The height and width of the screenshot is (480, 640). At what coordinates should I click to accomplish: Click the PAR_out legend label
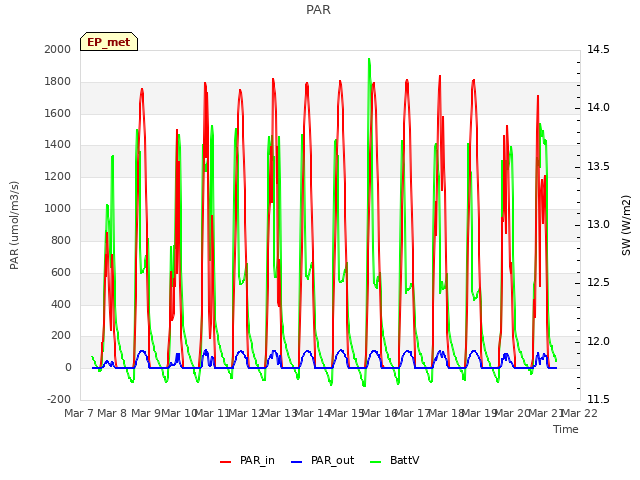point(332,460)
